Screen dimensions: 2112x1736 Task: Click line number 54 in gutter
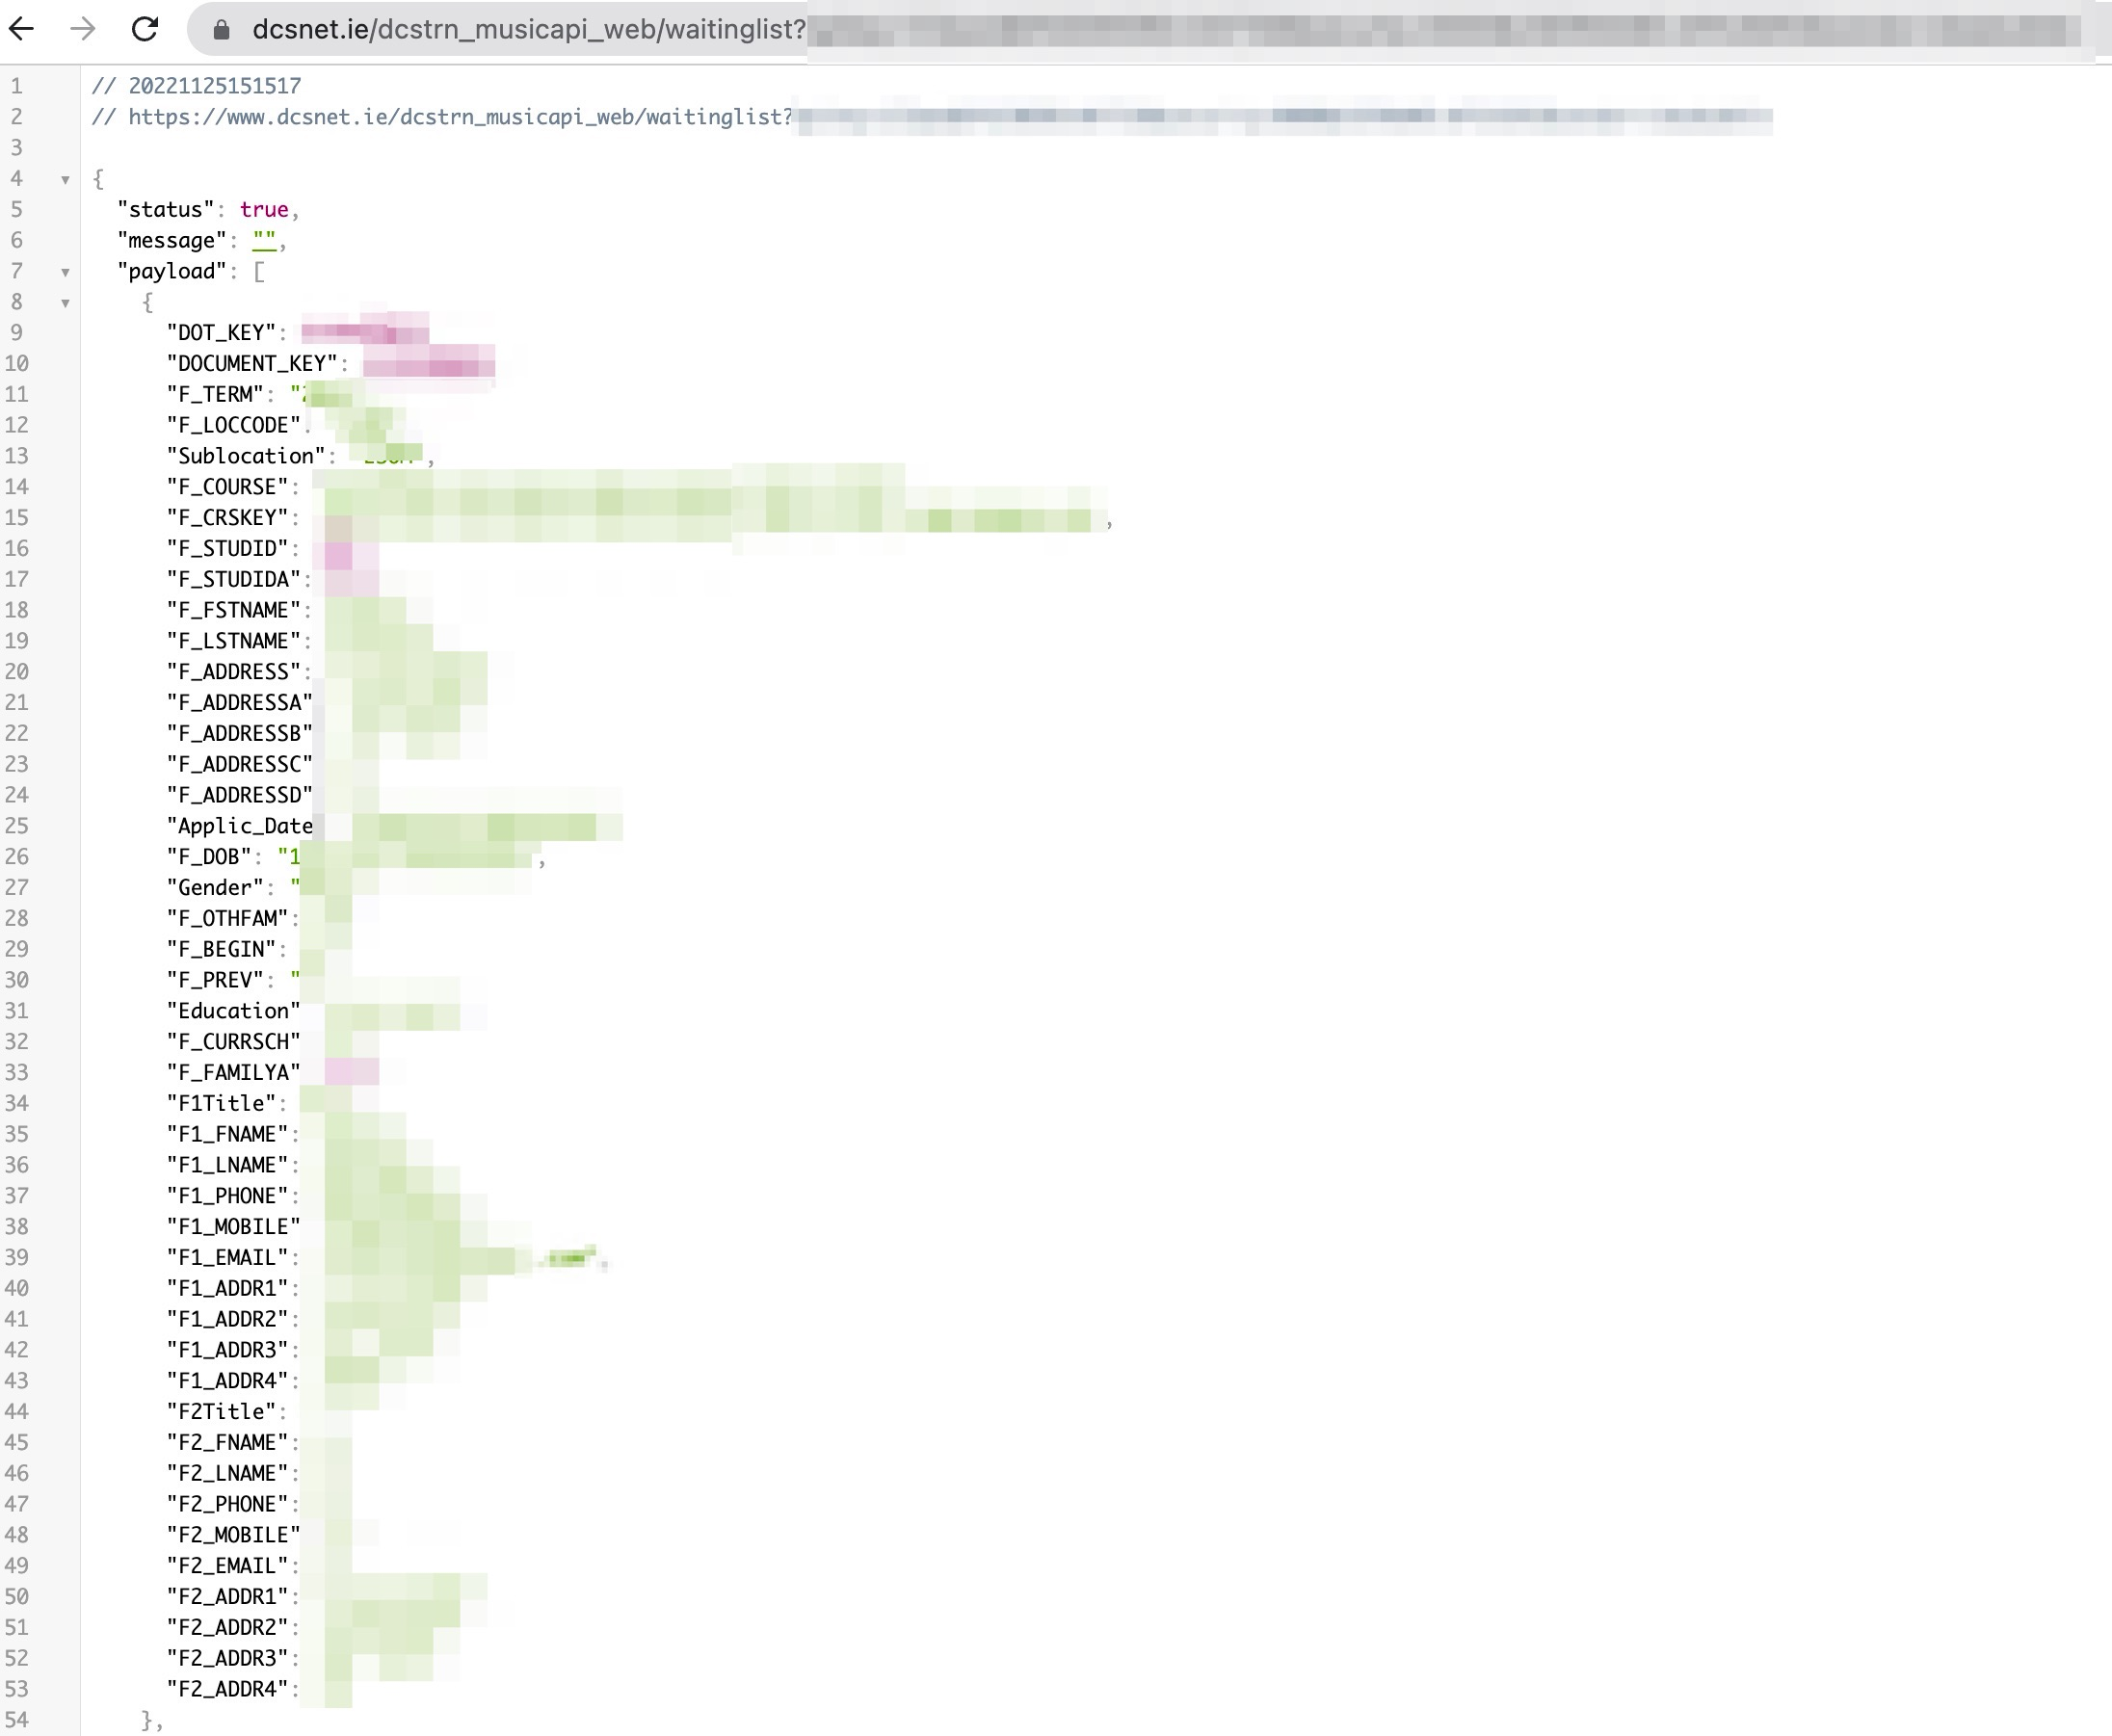[17, 1720]
